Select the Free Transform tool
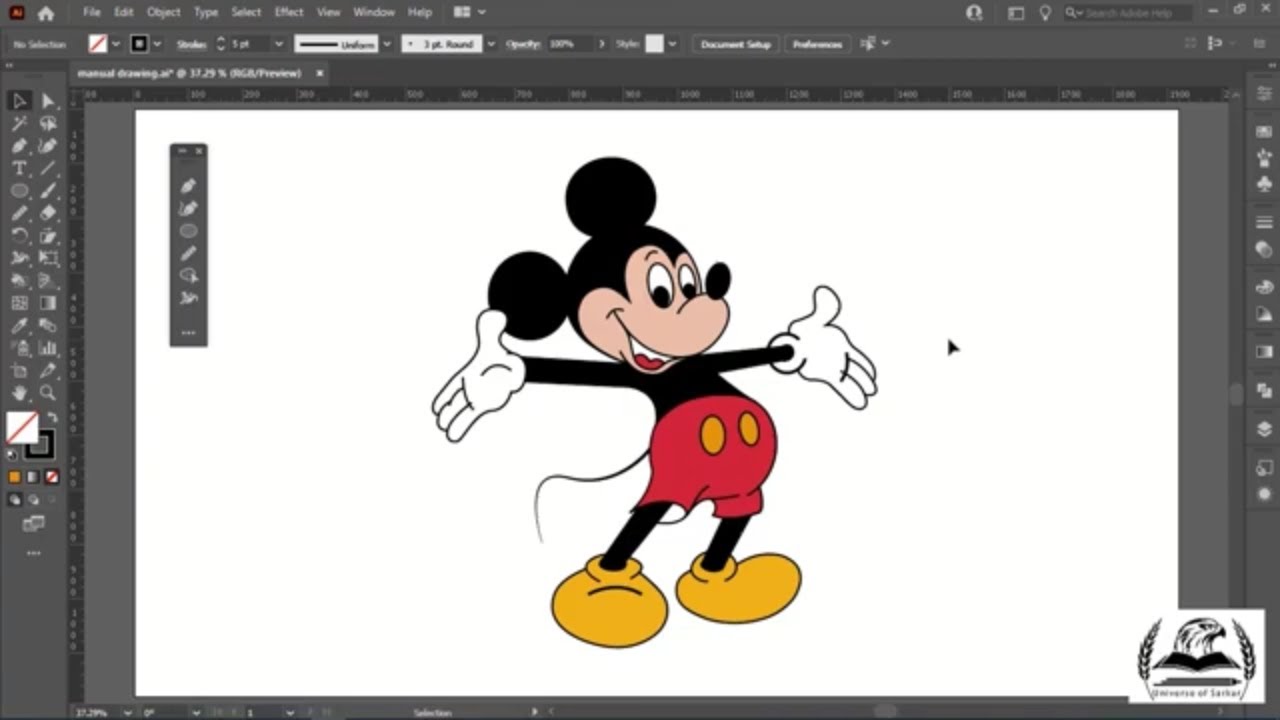This screenshot has height=720, width=1280. pyautogui.click(x=48, y=258)
